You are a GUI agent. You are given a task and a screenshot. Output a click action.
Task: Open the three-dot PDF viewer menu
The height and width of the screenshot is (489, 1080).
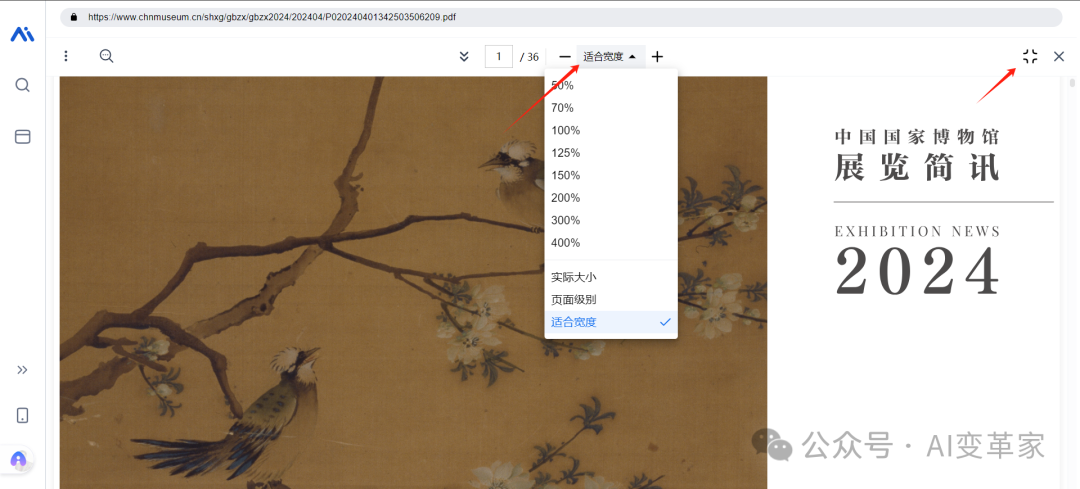click(66, 56)
